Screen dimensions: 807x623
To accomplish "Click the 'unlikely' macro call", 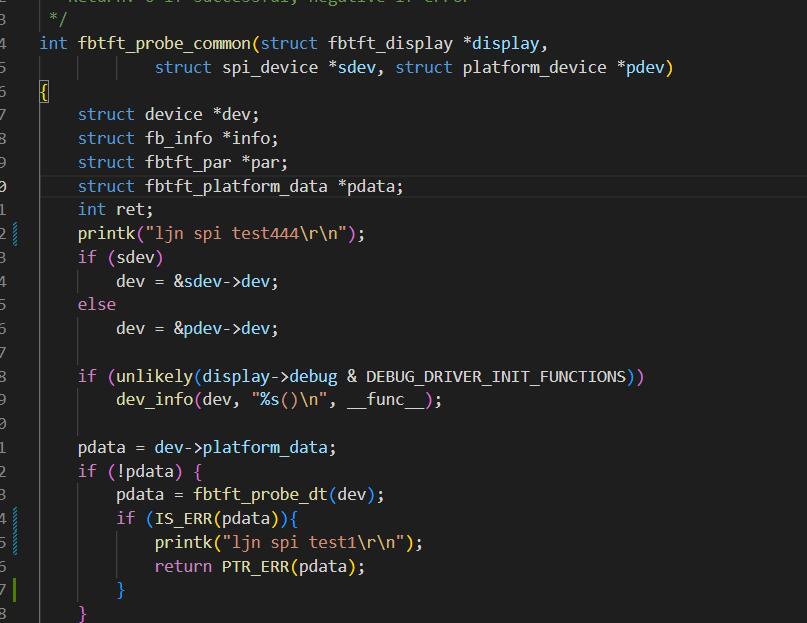I will tap(155, 376).
